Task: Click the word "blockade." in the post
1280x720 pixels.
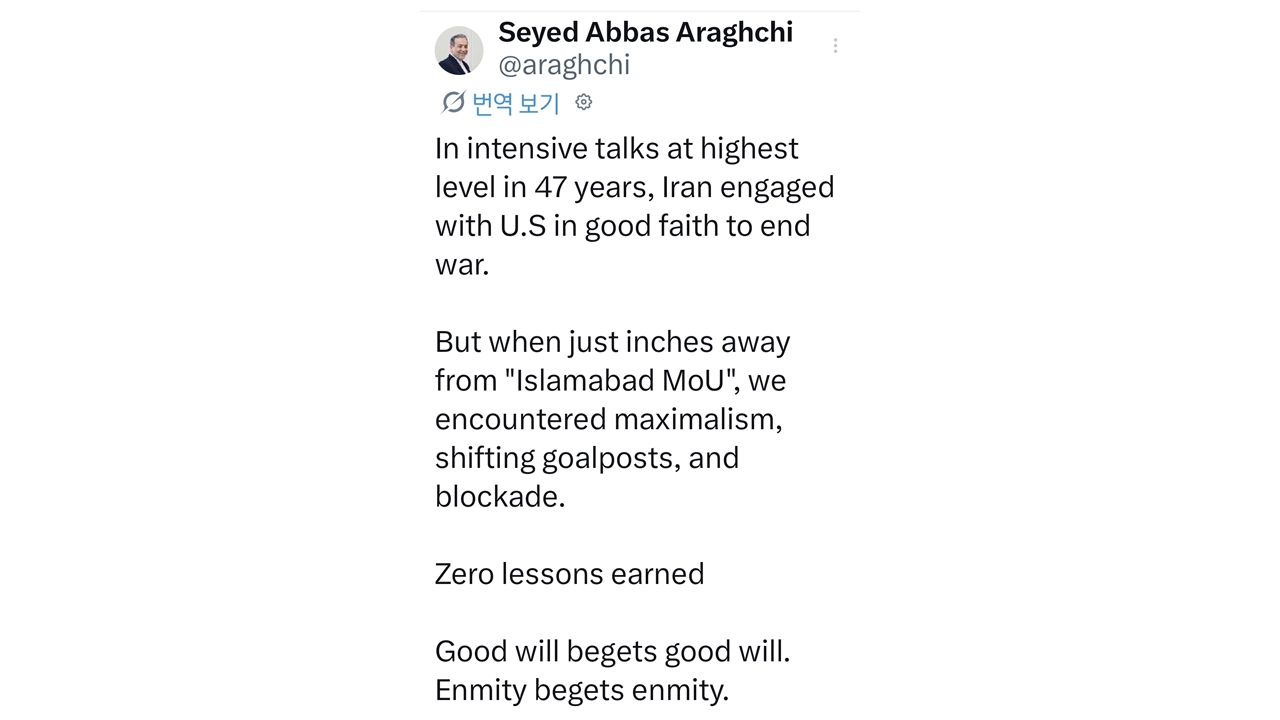Action: tap(500, 497)
